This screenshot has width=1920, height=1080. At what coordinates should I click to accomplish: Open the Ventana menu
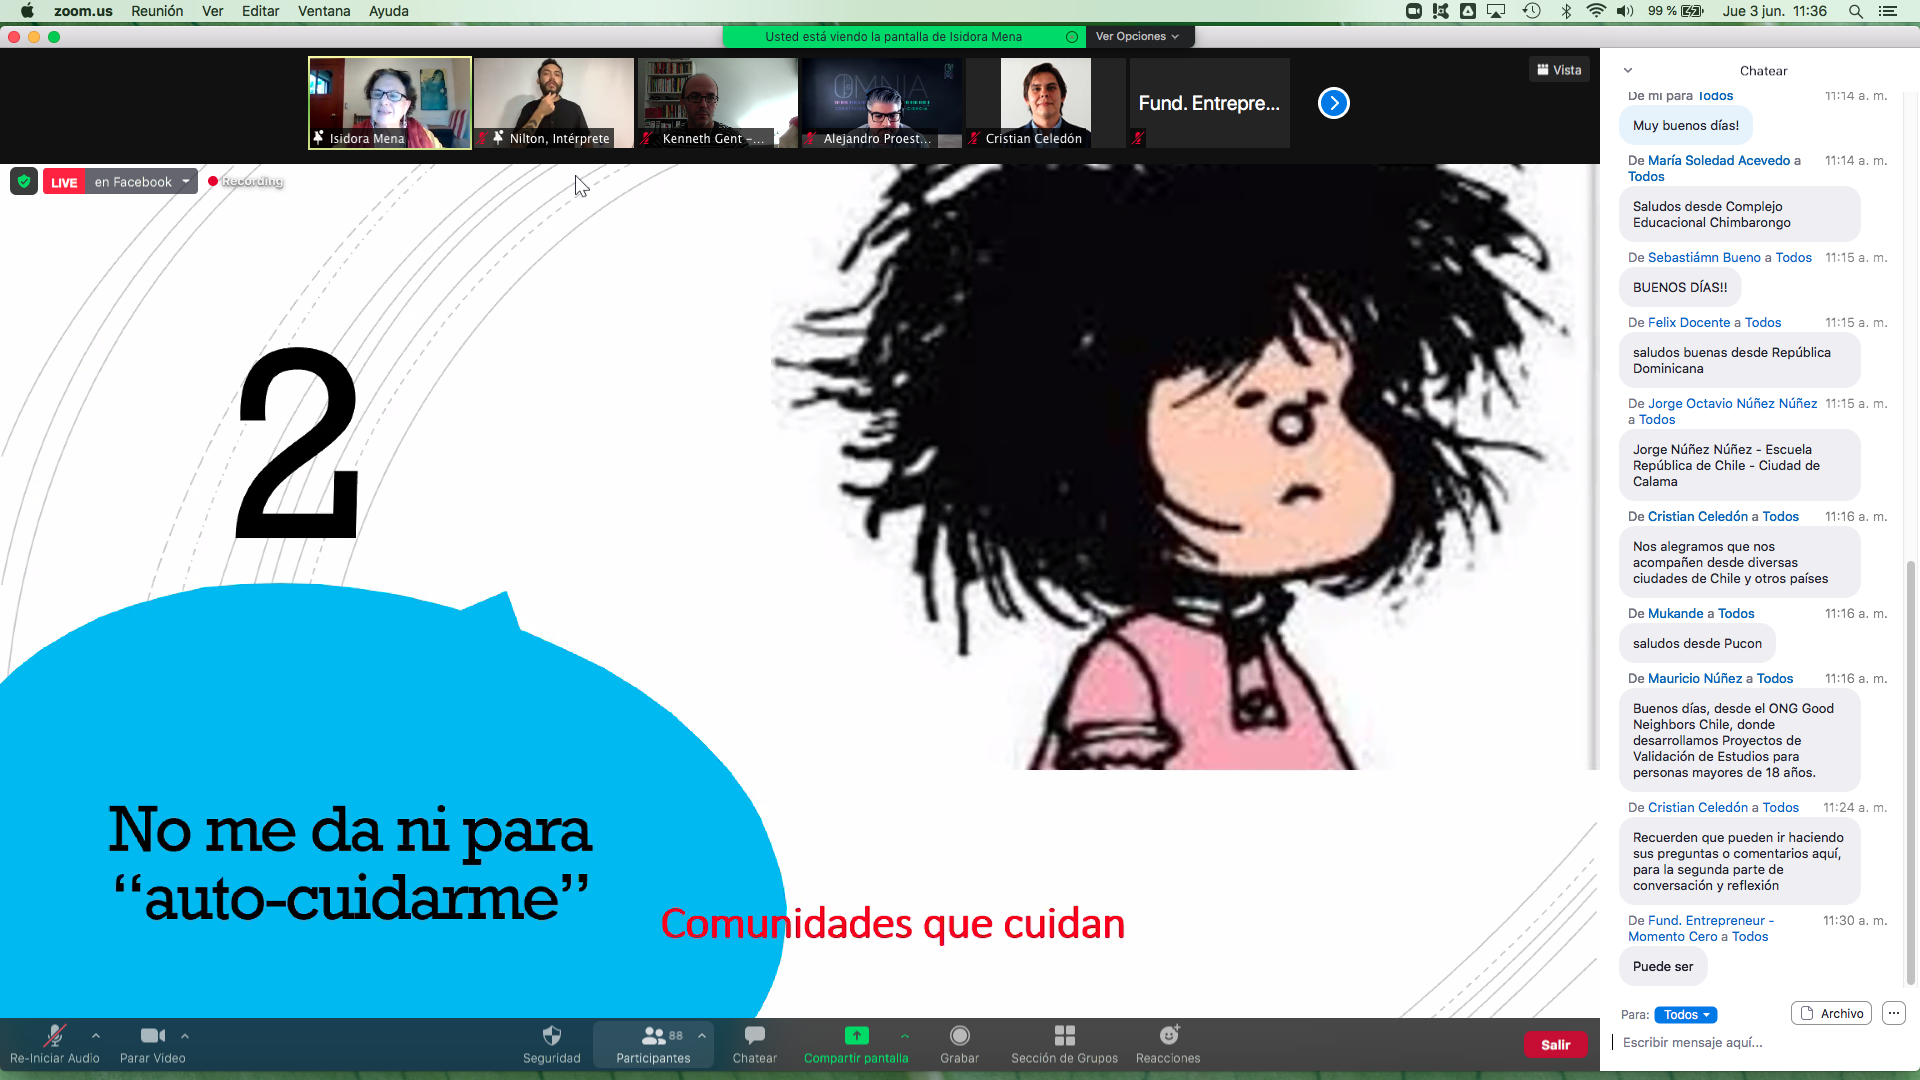click(x=323, y=11)
